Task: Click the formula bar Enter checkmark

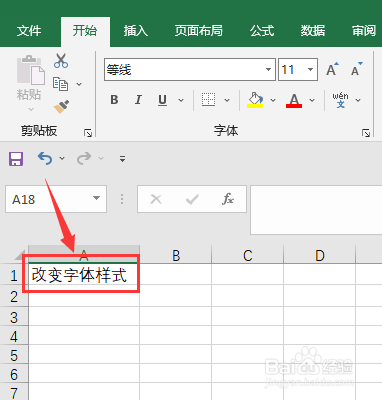Action: click(x=192, y=199)
